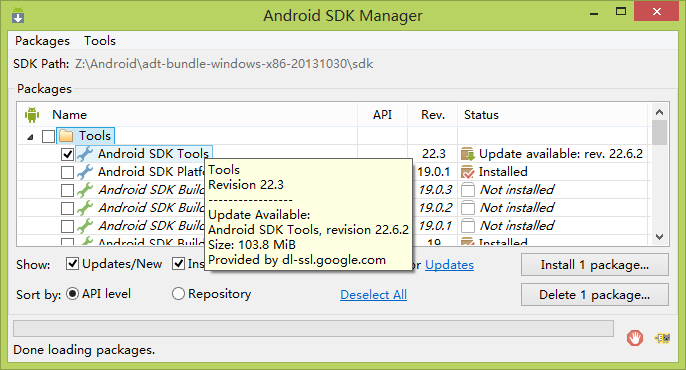The height and width of the screenshot is (370, 686).
Task: Click the 19.0.2 revision cell
Action: [x=435, y=207]
